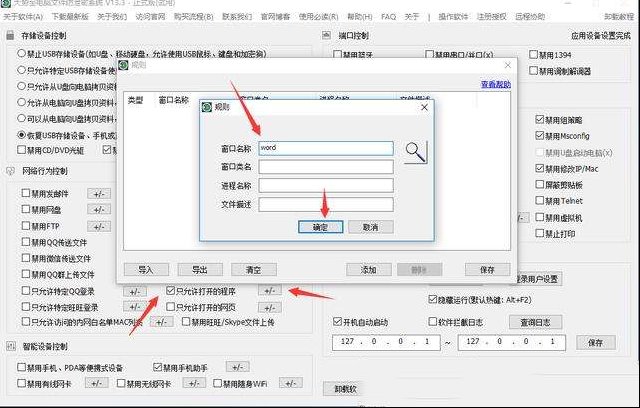Image resolution: width=640 pixels, height=408 pixels.
Task: Open the 注册授权 menu item
Action: pyautogui.click(x=491, y=17)
